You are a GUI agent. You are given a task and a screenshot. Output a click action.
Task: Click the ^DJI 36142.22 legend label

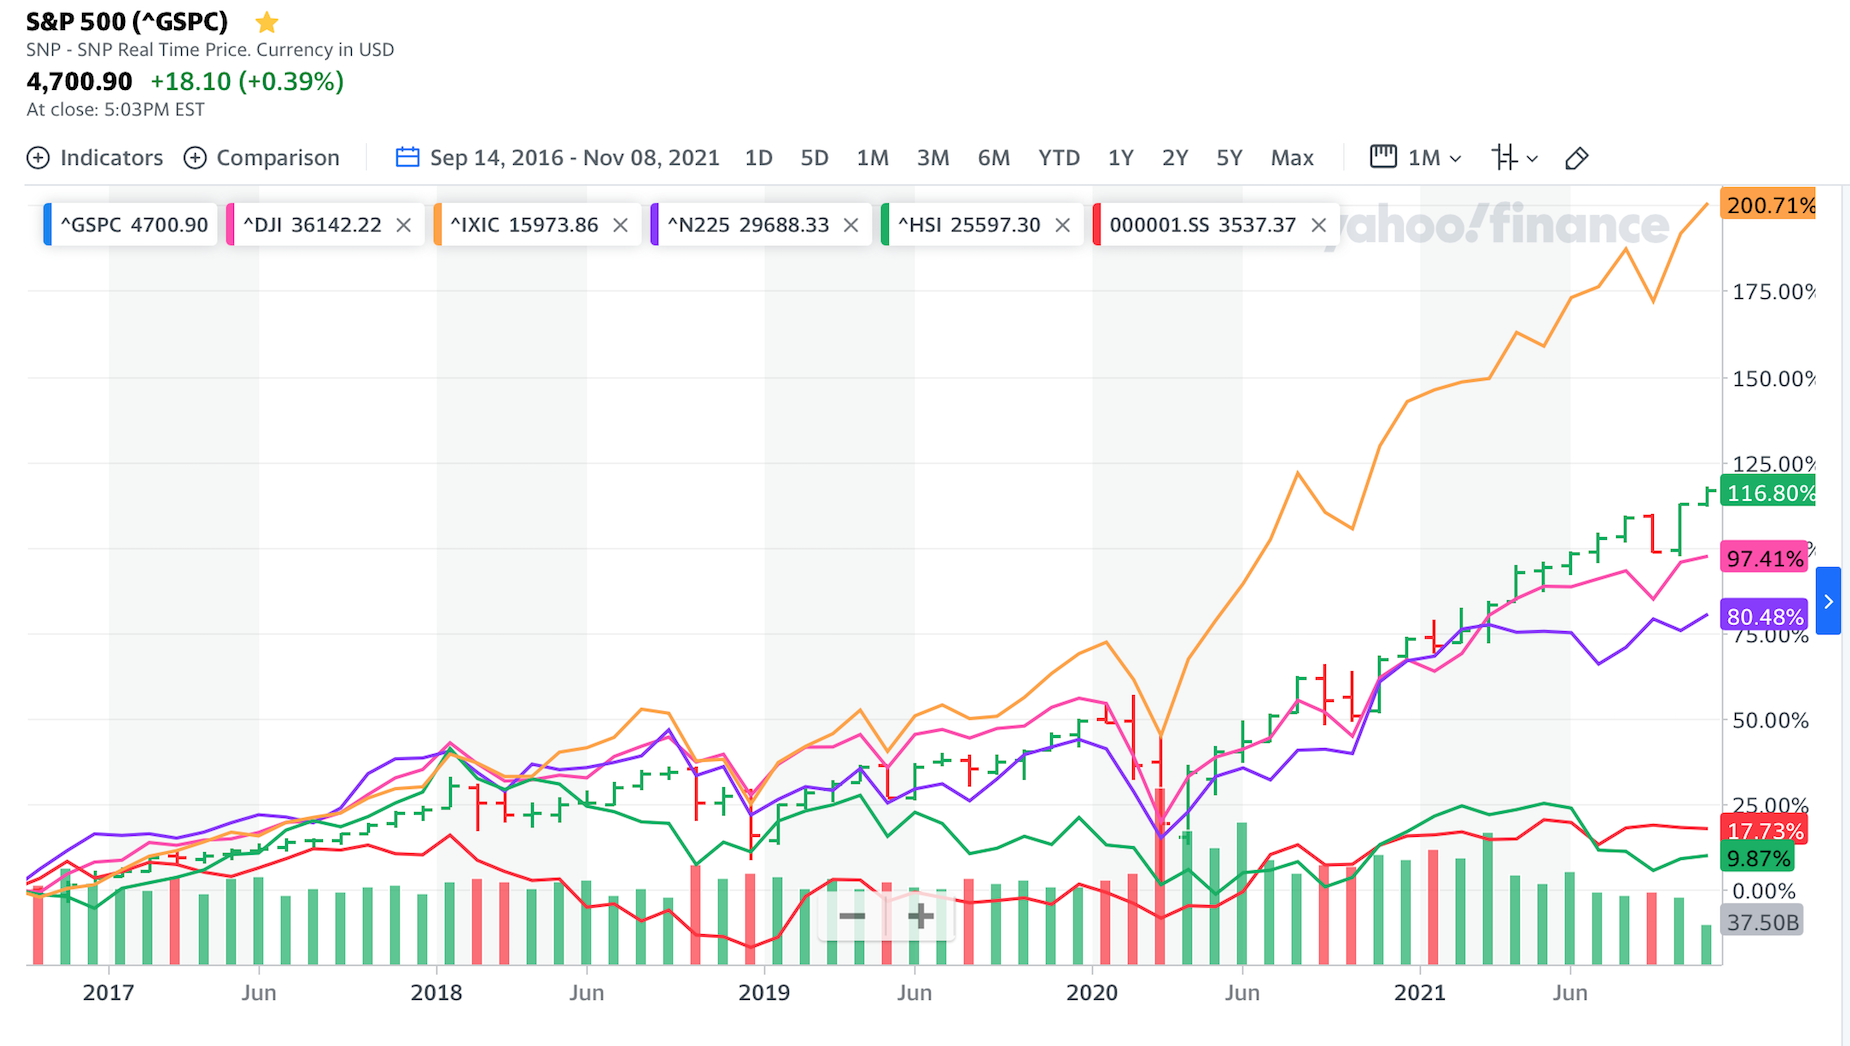(312, 225)
